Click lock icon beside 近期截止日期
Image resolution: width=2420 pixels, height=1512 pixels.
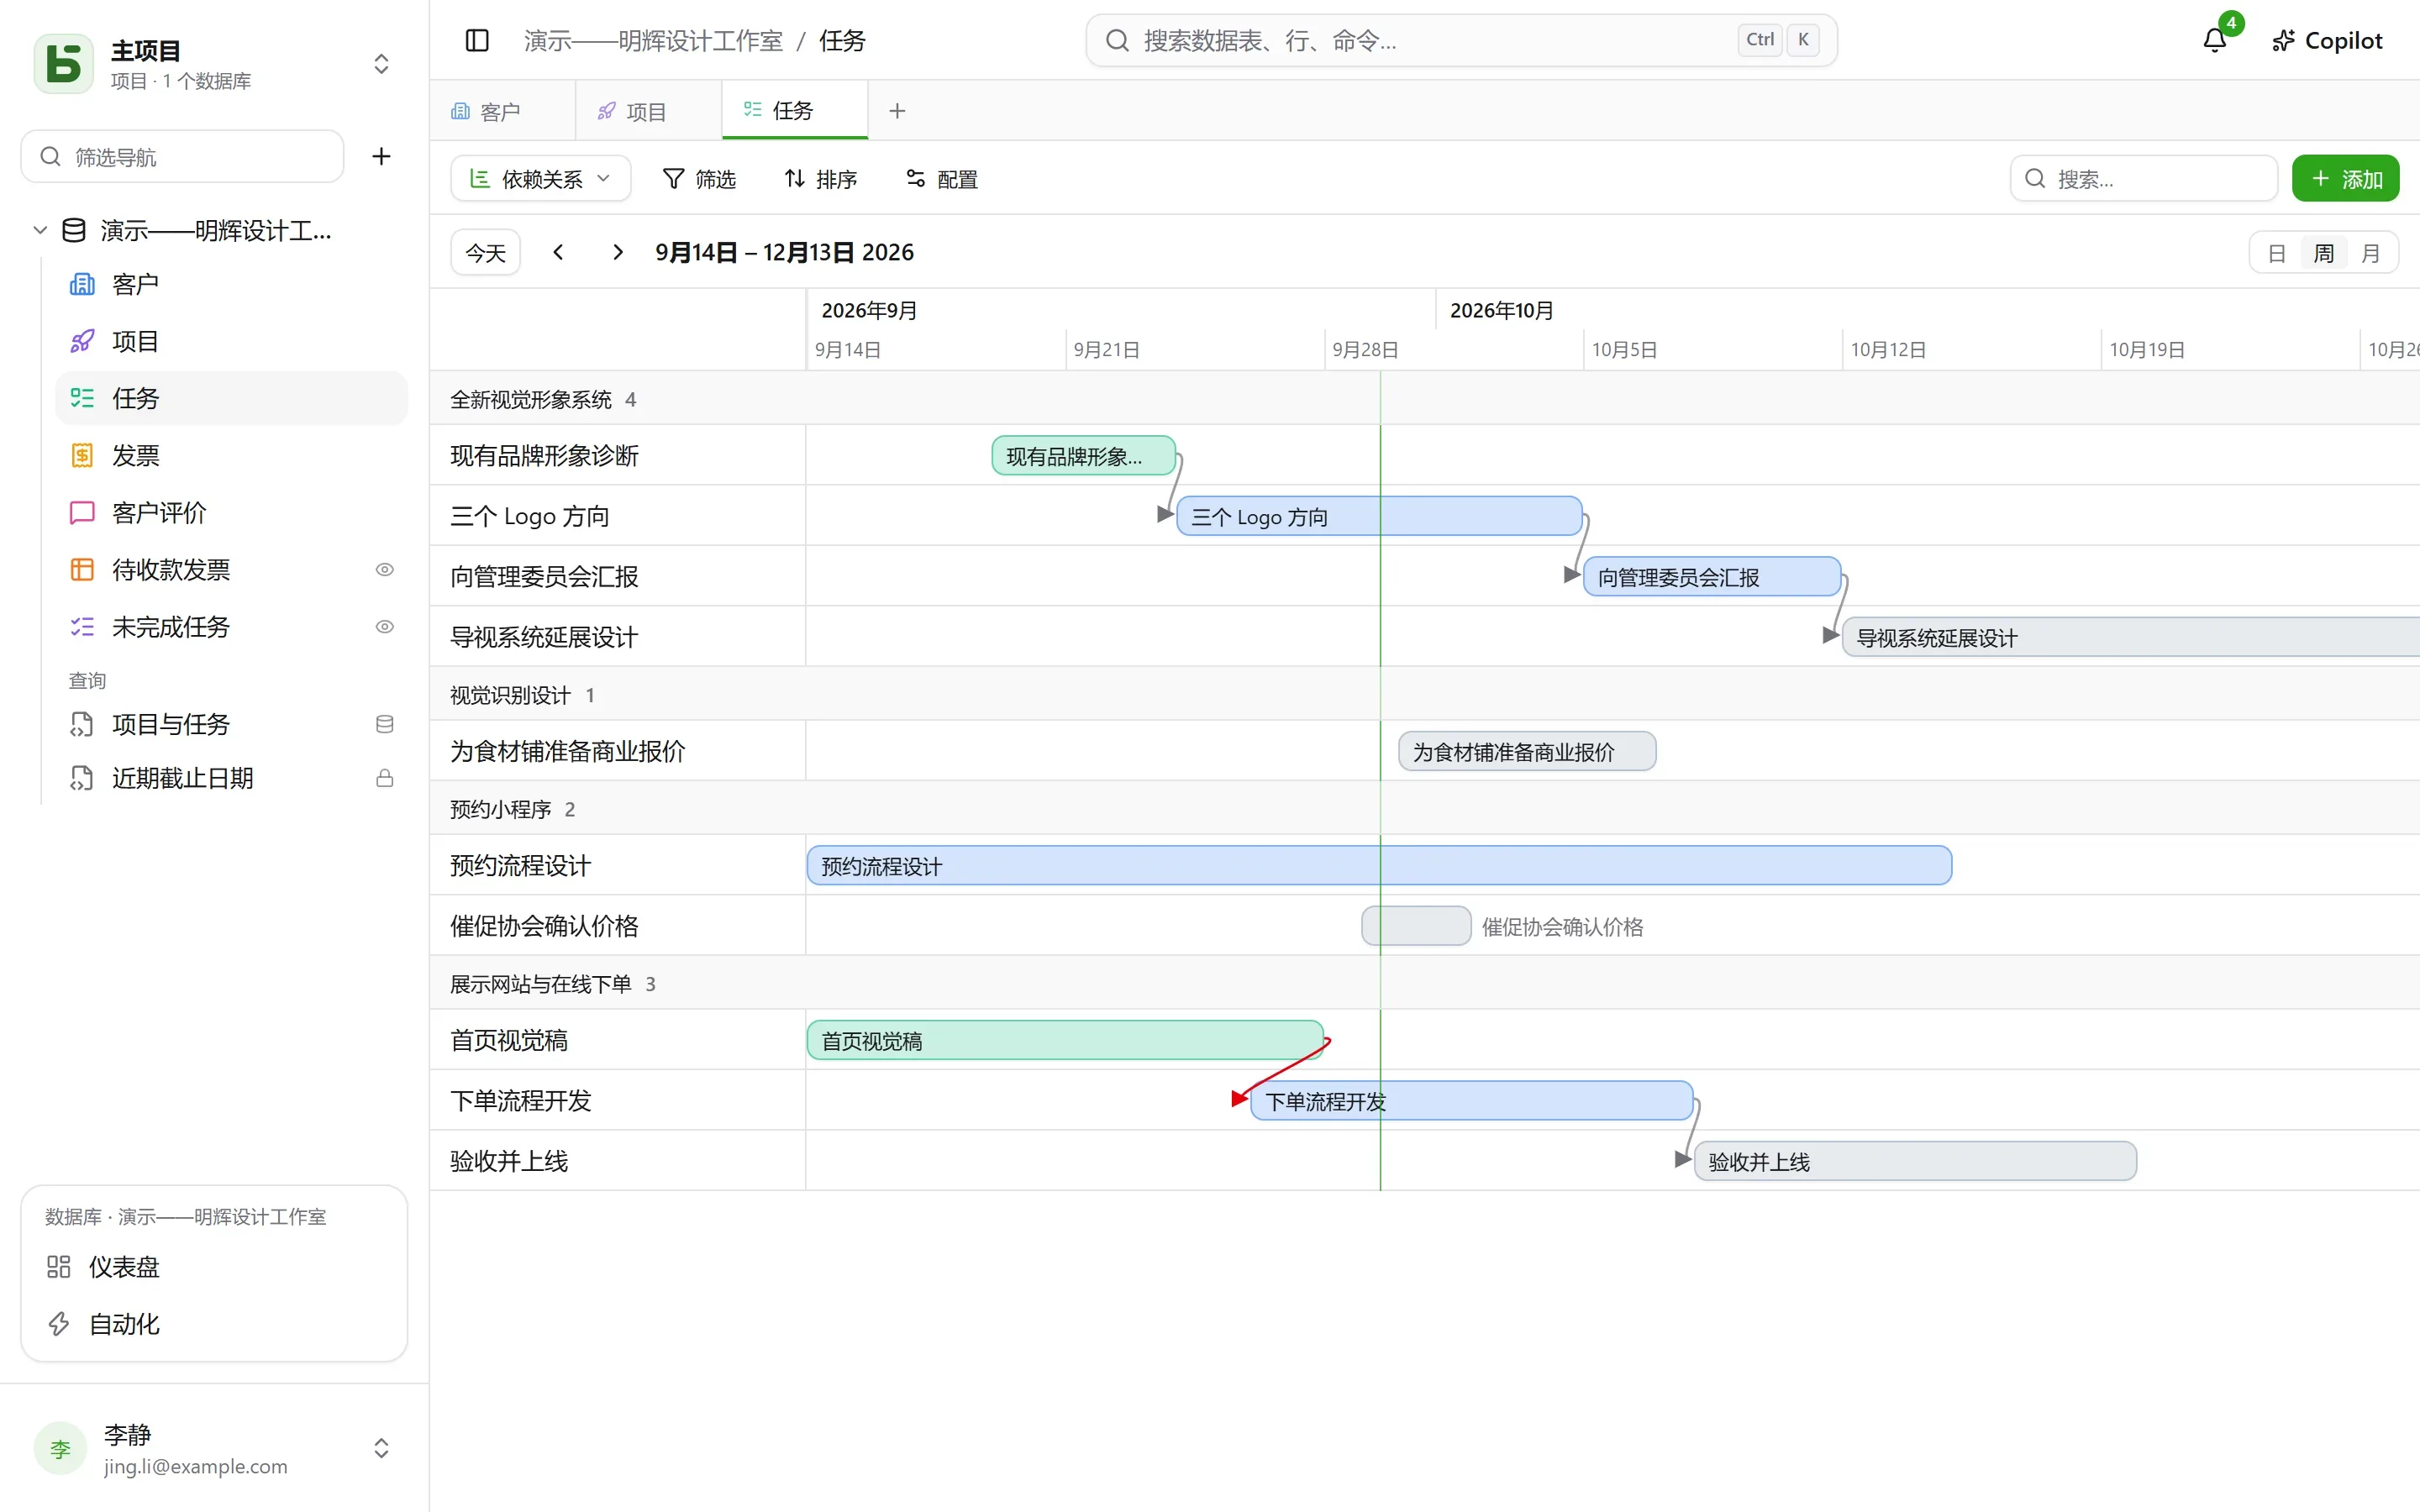point(384,777)
